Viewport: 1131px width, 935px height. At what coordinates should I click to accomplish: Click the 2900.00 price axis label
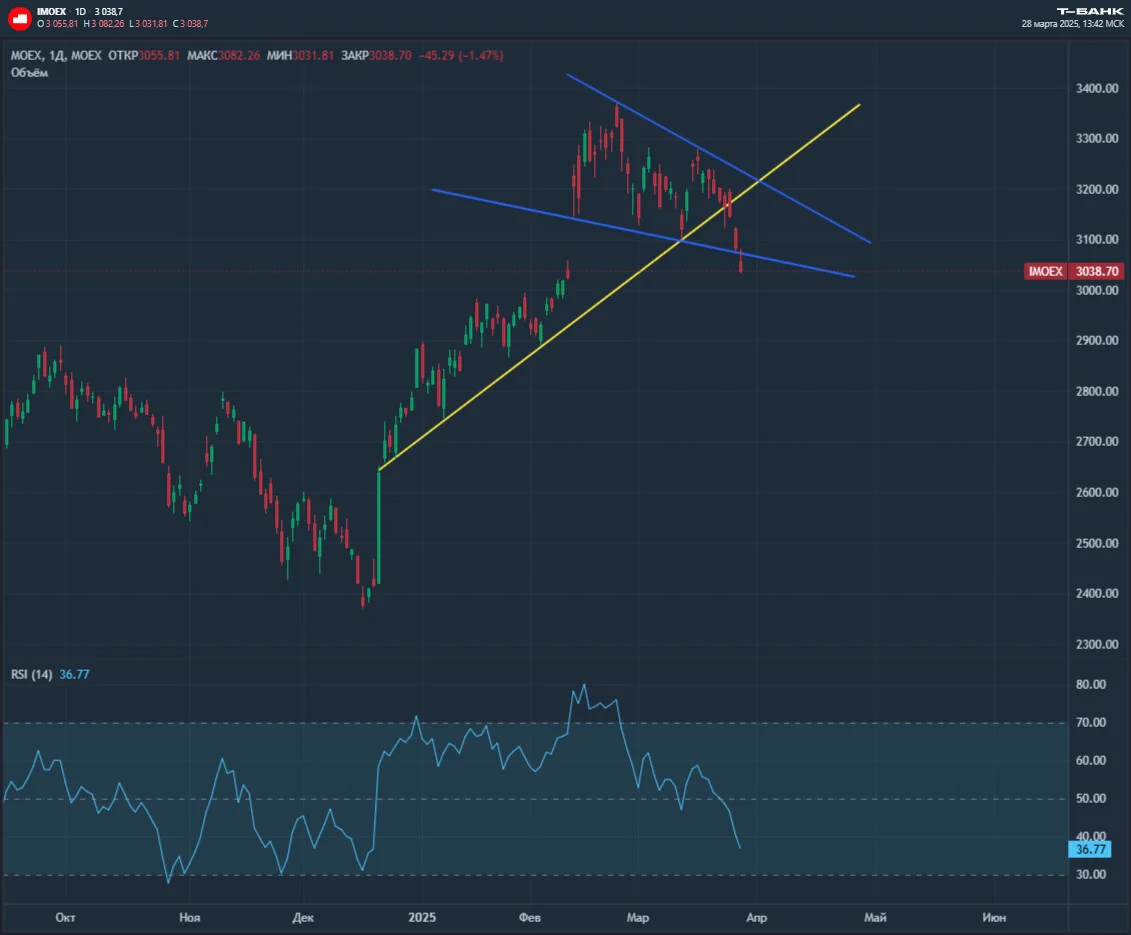(x=1097, y=341)
